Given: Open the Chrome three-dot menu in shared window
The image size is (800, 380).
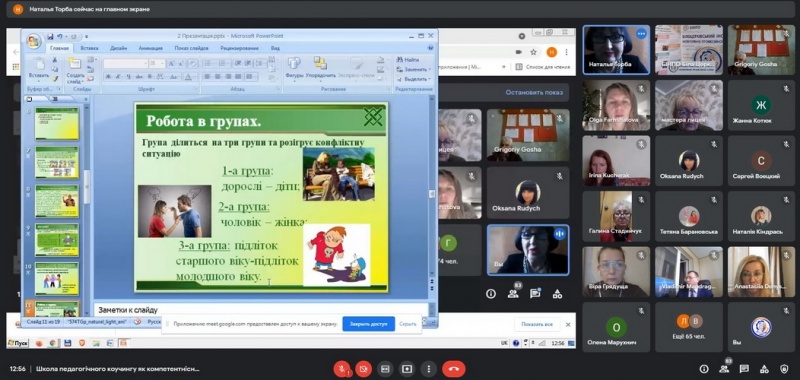Looking at the screenshot, I should click(566, 52).
